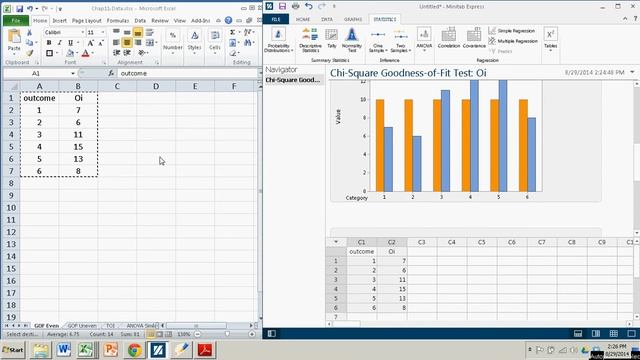Screen dimensions: 640x360
Task: Click the Find and Select binoculars icon
Action: point(247,43)
